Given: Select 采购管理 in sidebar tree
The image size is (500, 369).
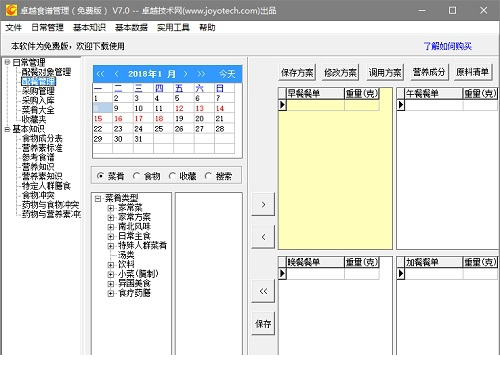Looking at the screenshot, I should [x=38, y=91].
